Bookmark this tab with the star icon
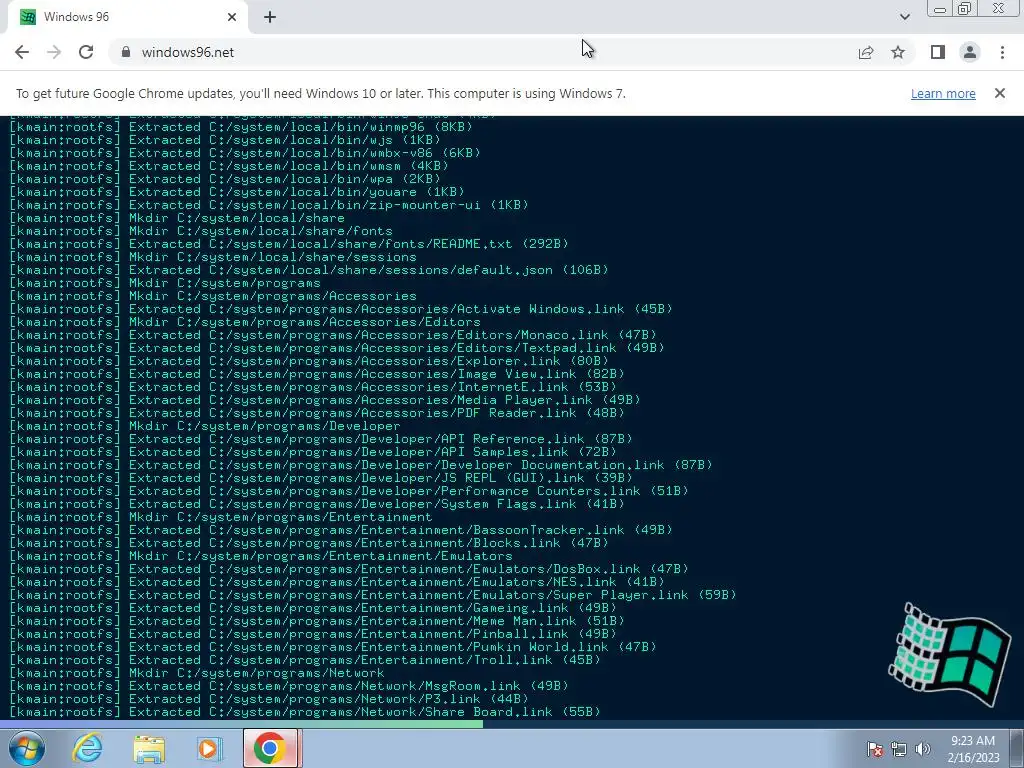Viewport: 1024px width, 768px height. (898, 52)
